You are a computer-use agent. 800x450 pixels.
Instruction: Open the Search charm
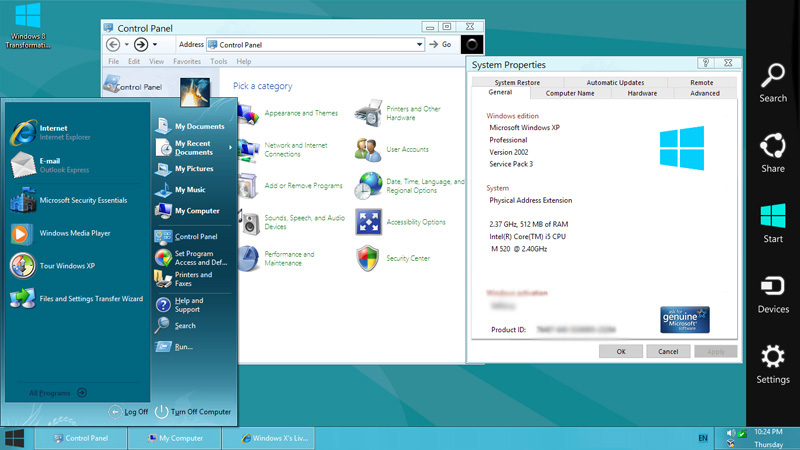coord(772,81)
